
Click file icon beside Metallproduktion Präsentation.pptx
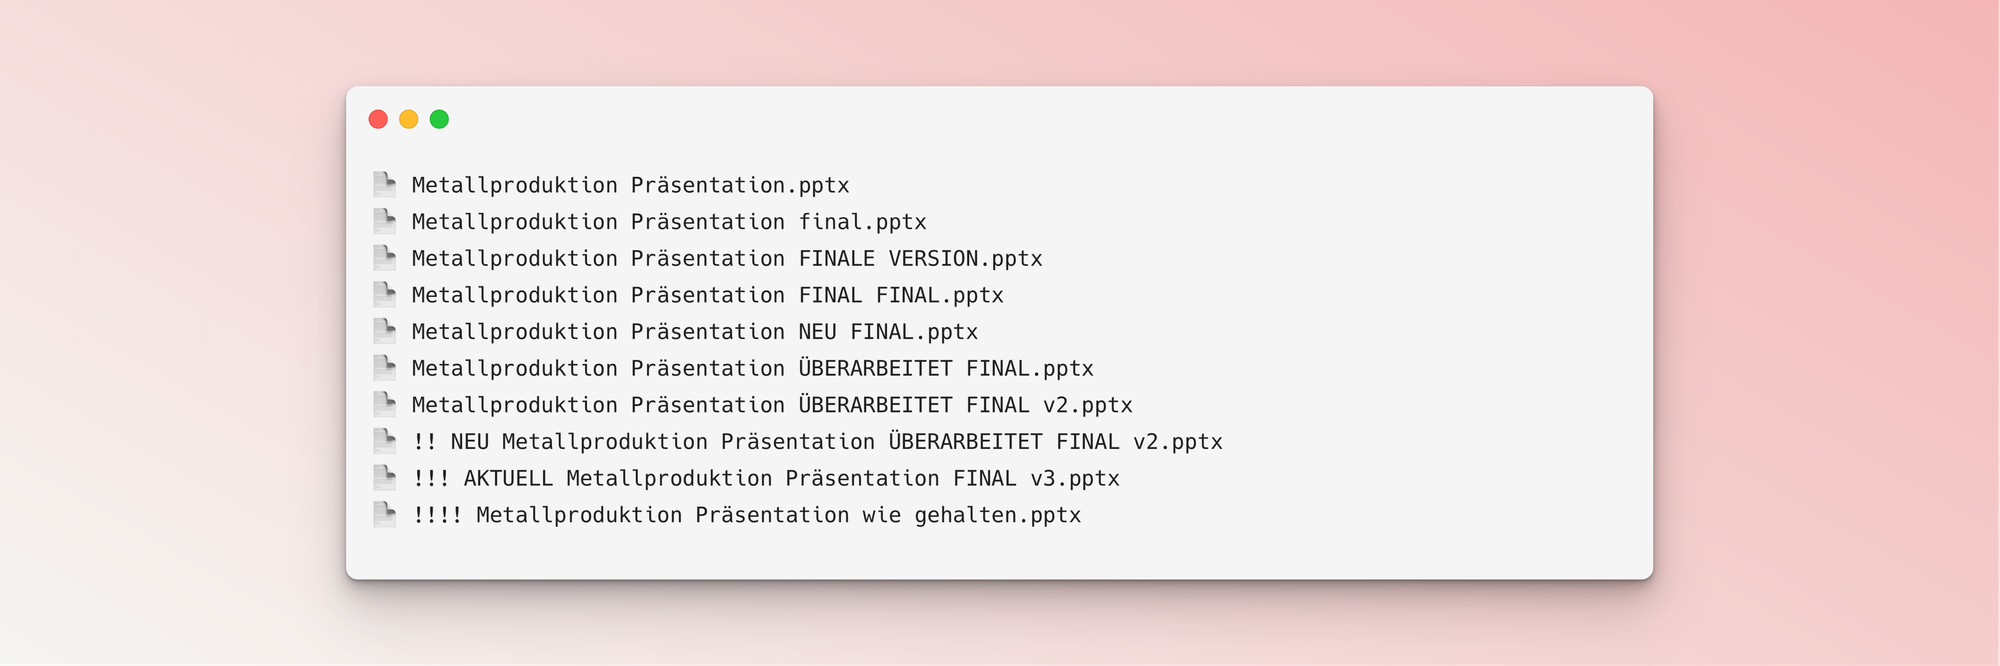pyautogui.click(x=385, y=184)
